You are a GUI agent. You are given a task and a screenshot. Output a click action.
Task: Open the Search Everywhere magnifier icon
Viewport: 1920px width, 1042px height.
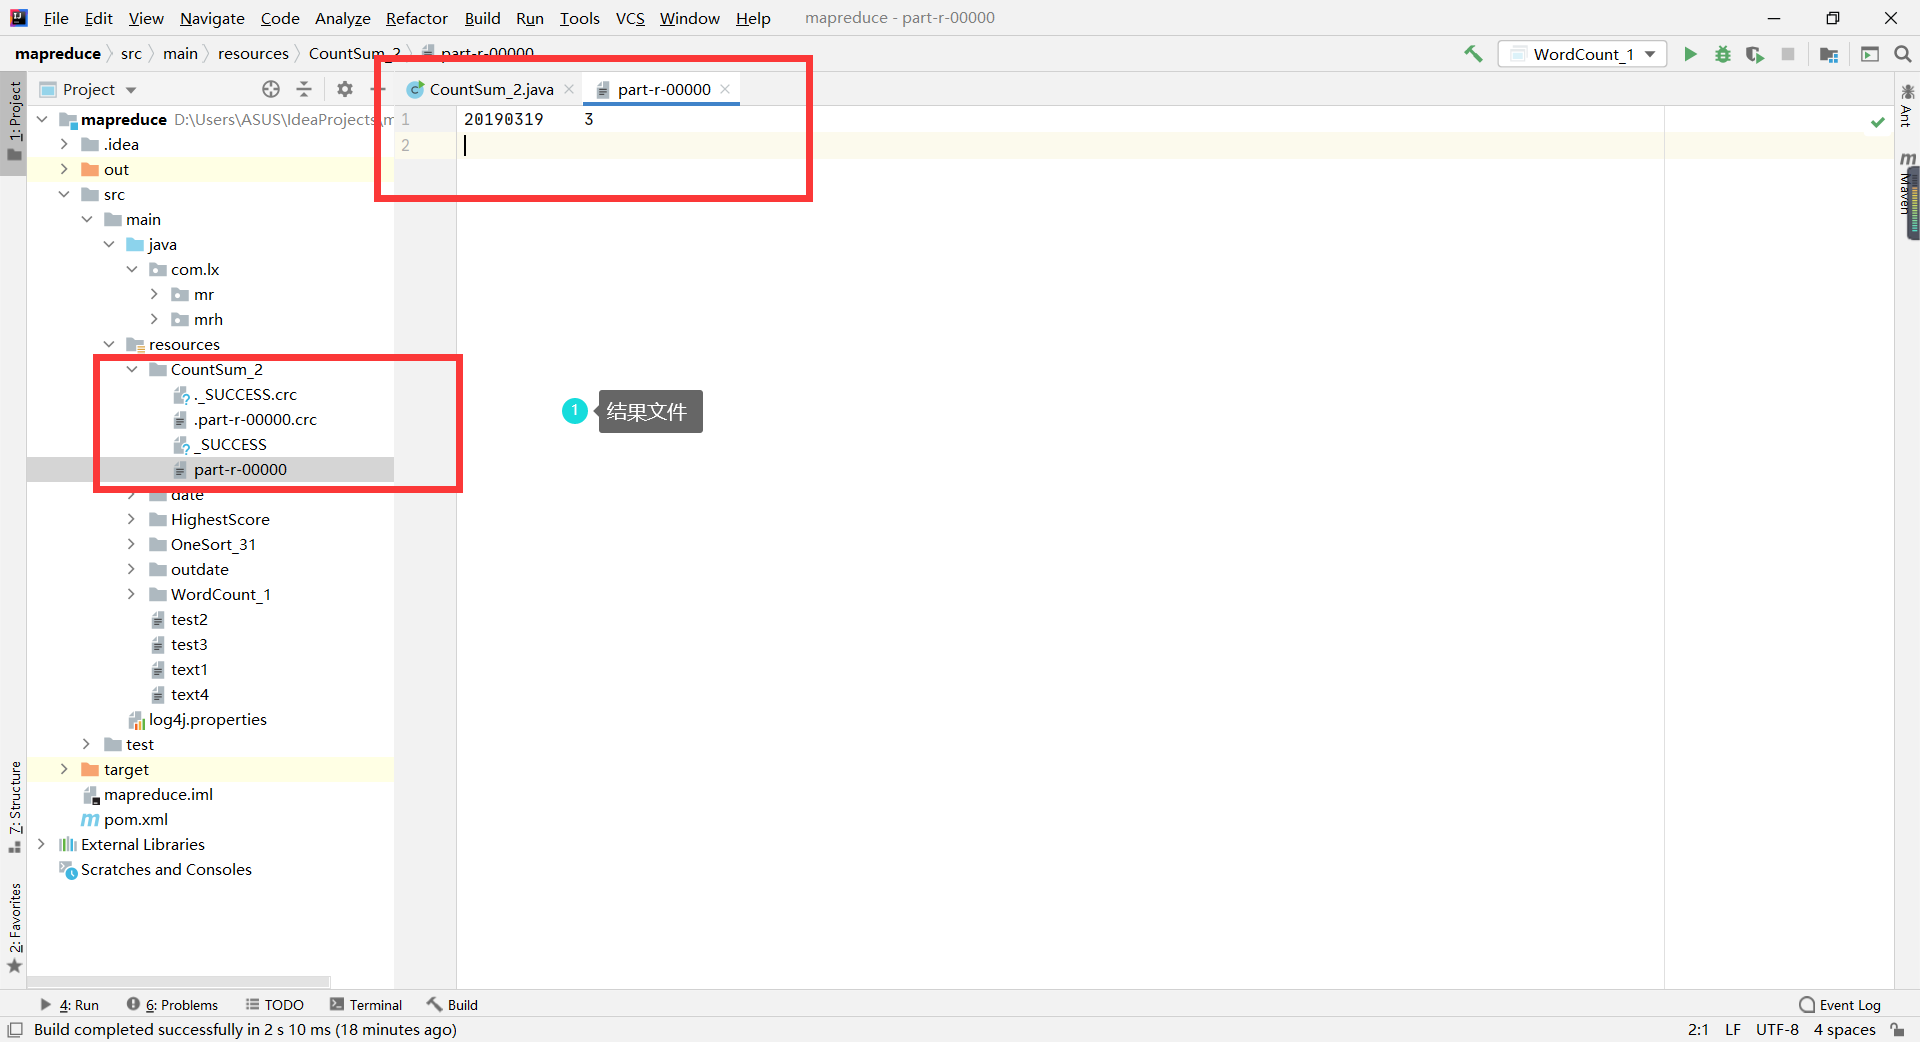[1903, 54]
